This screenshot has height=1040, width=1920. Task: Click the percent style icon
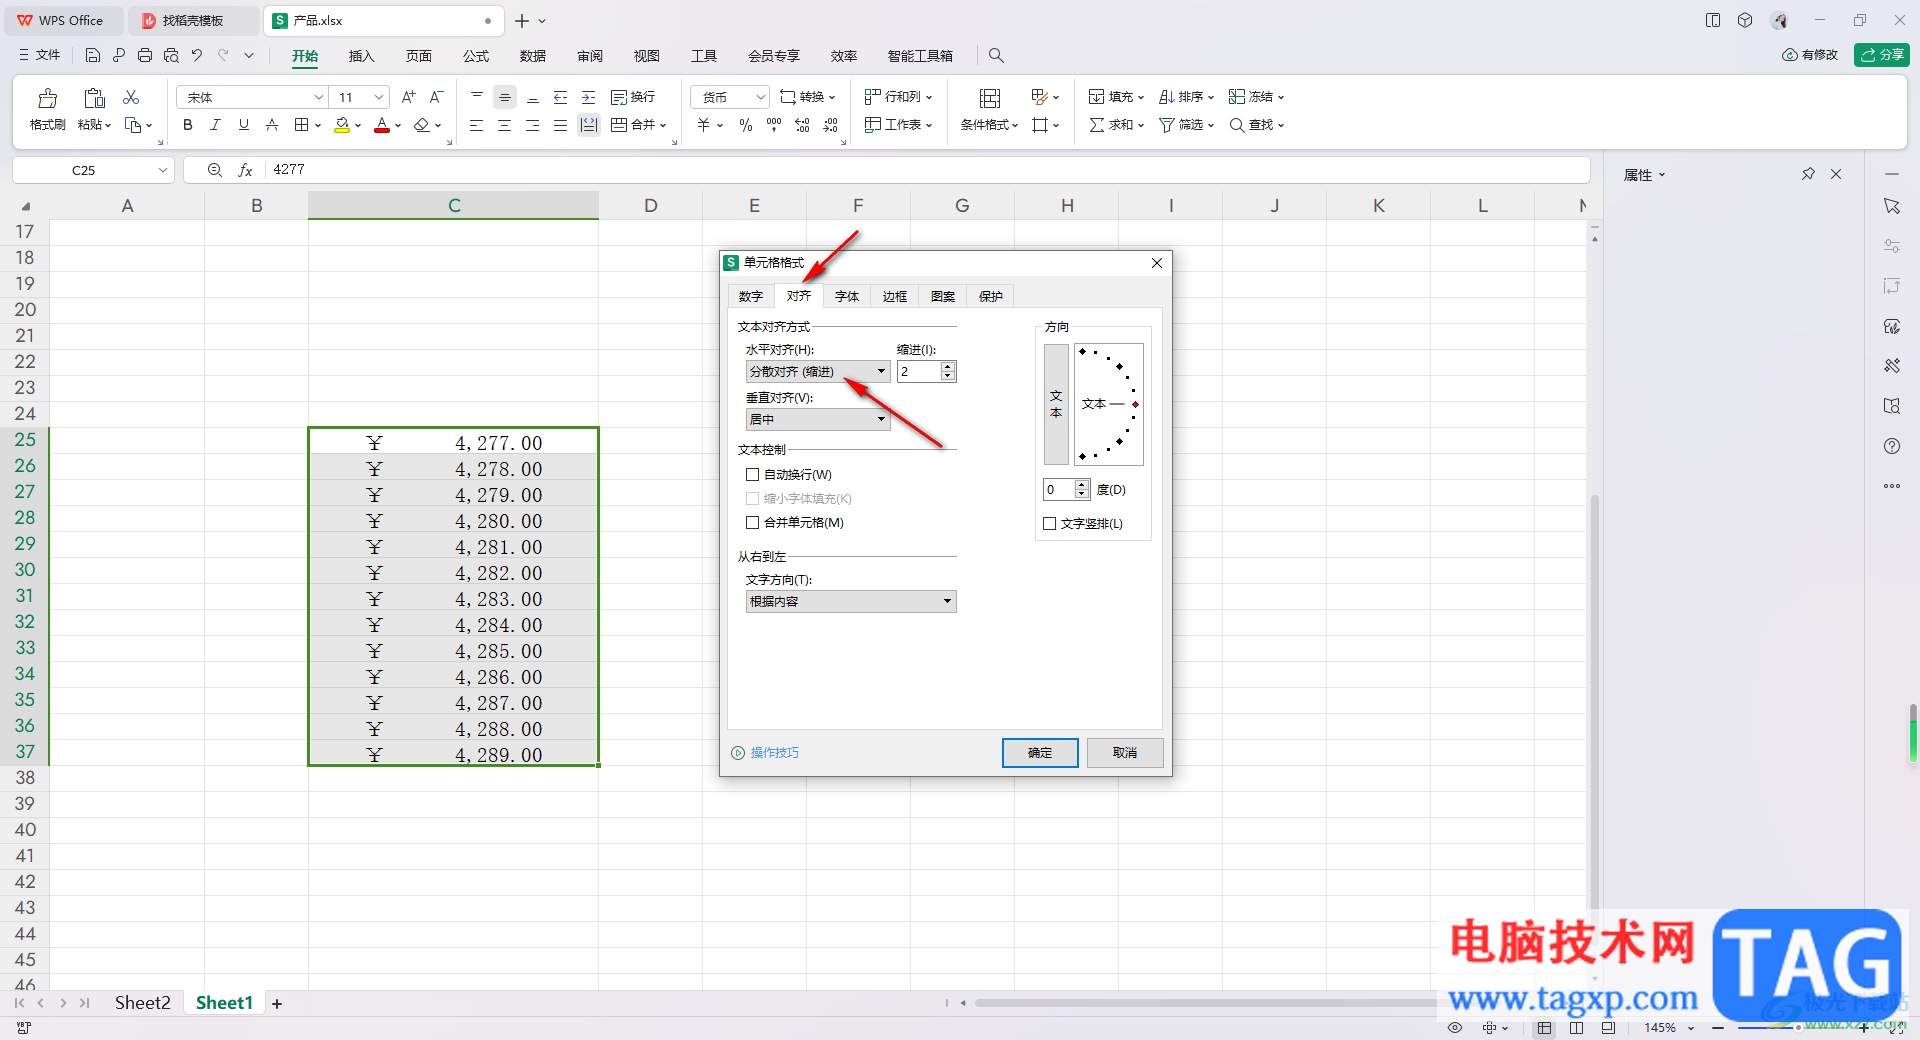[745, 125]
